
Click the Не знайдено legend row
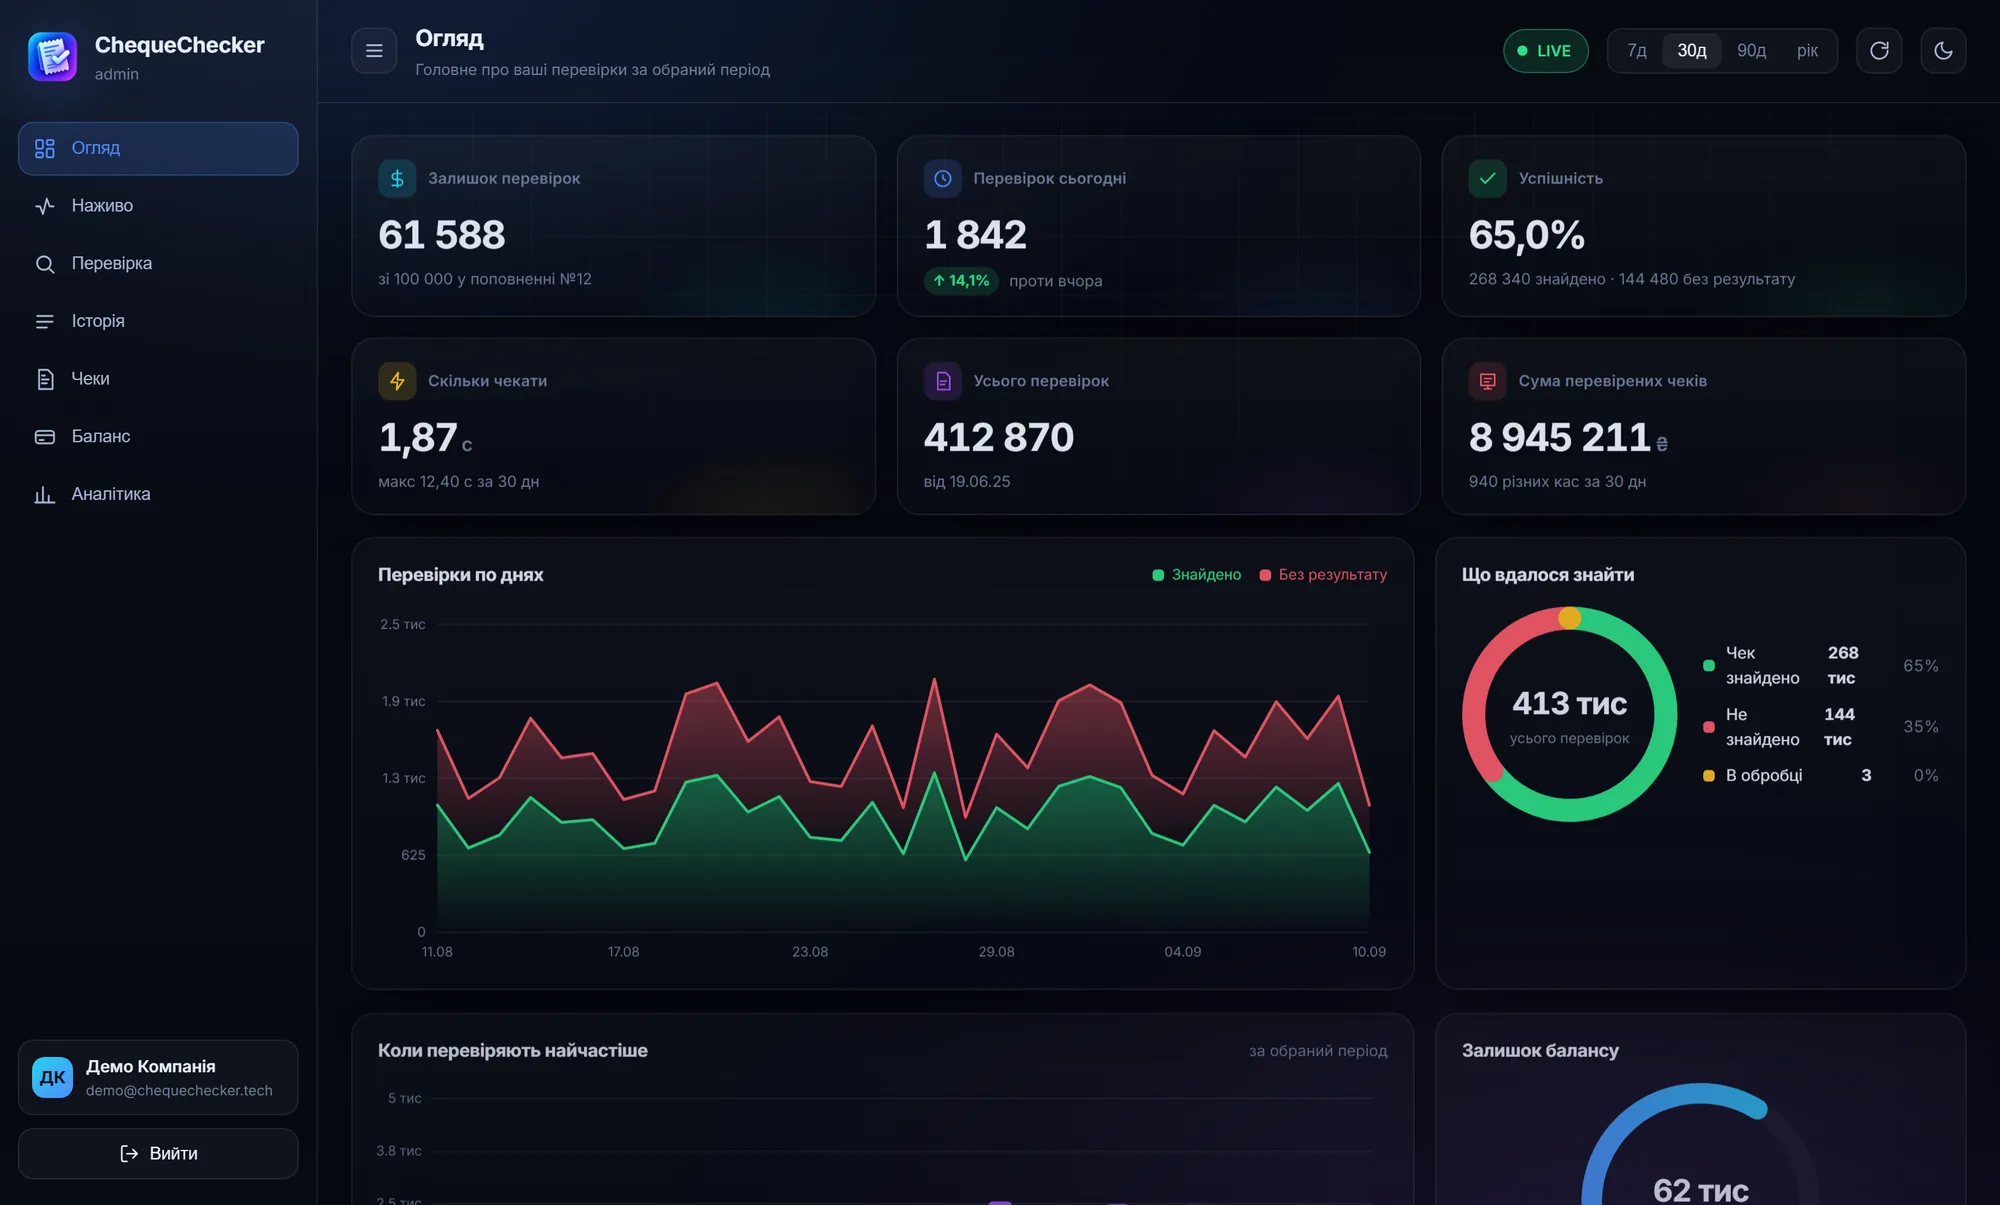pyautogui.click(x=1820, y=727)
